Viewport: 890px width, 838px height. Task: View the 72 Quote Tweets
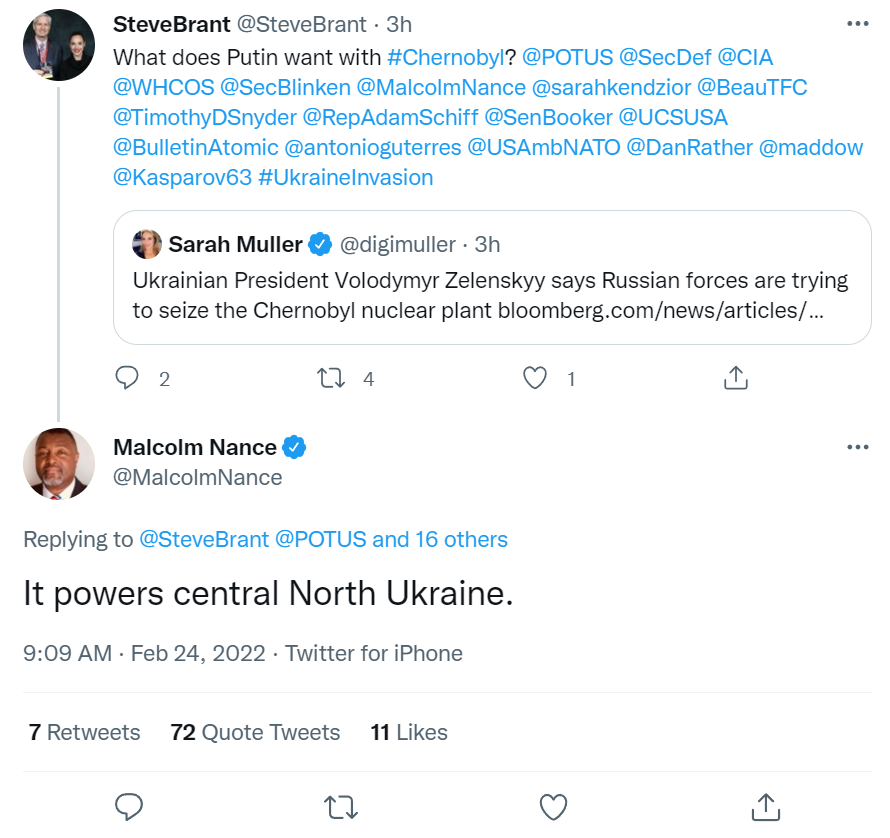coord(255,732)
